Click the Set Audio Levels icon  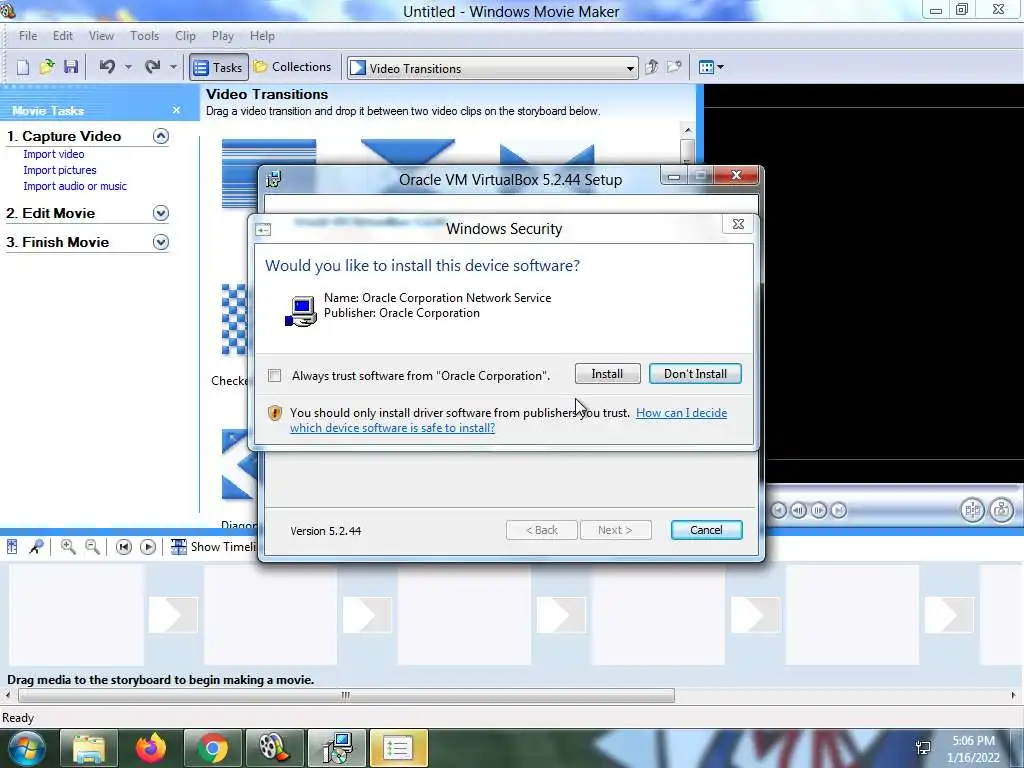click(12, 547)
